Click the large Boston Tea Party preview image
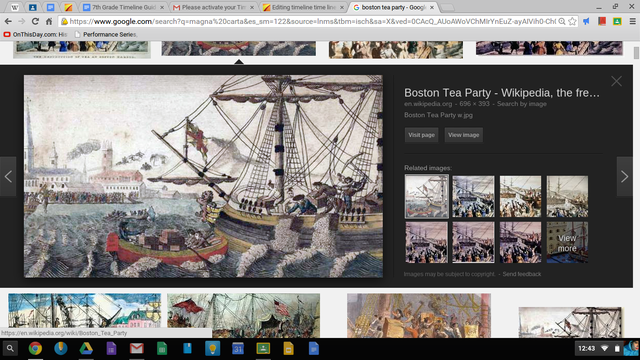Viewport: 640px width, 360px height. click(x=203, y=176)
